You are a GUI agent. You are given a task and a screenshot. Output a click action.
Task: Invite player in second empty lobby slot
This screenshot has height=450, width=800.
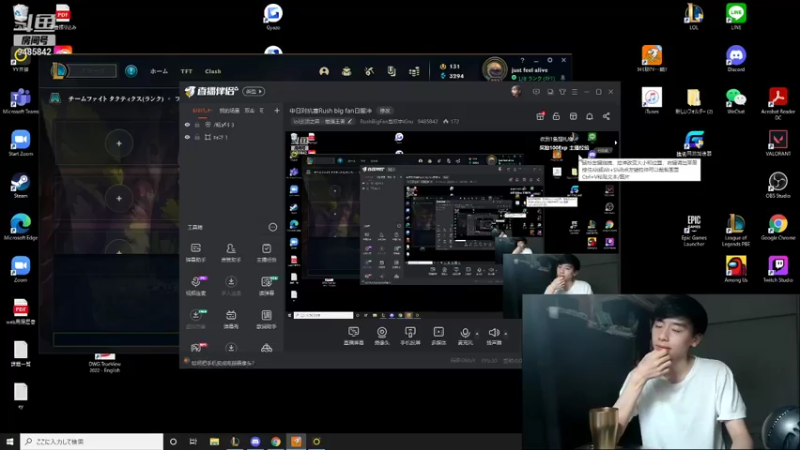pyautogui.click(x=119, y=198)
